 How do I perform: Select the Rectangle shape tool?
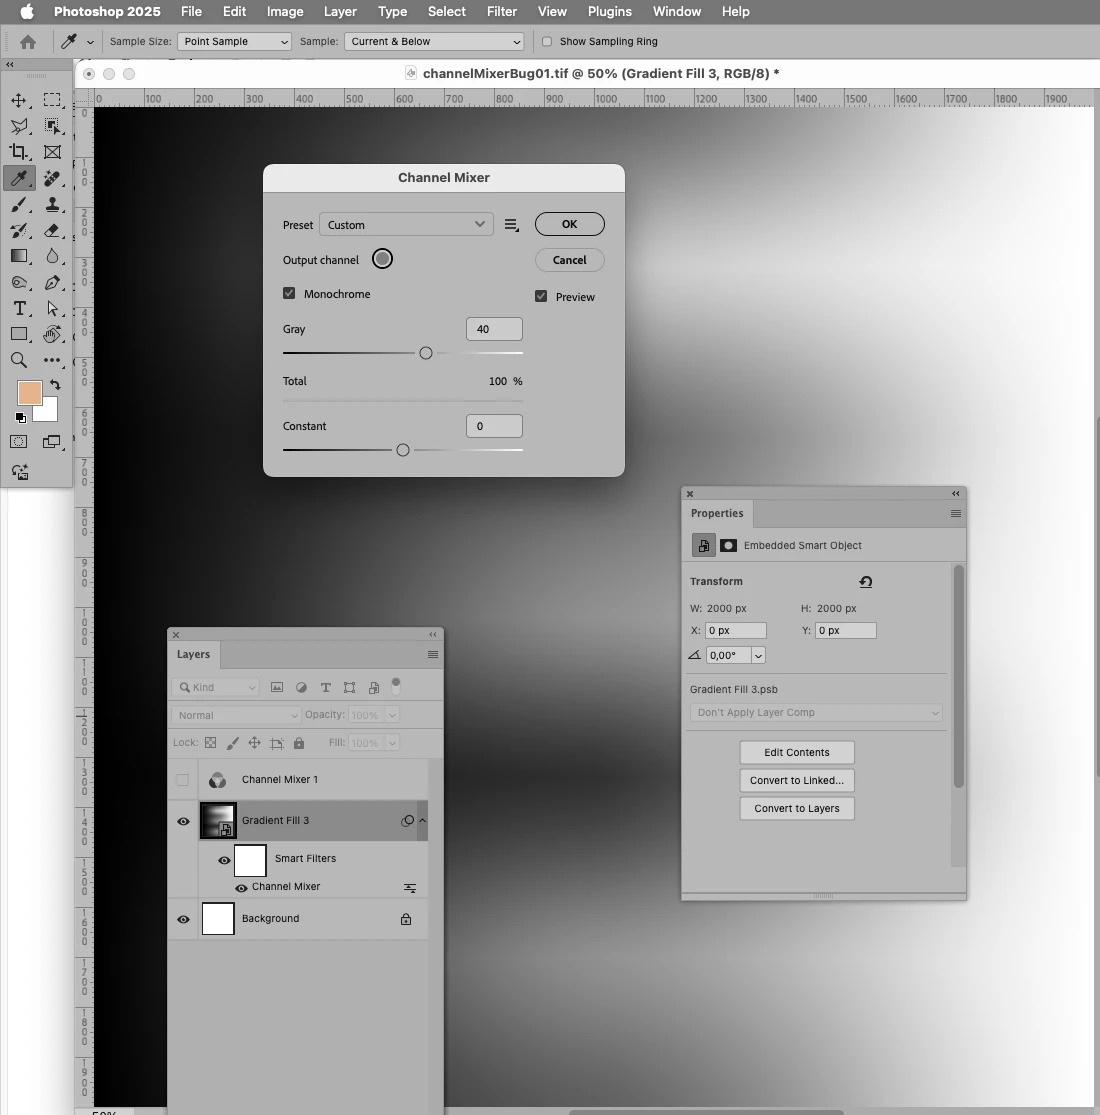coord(19,334)
